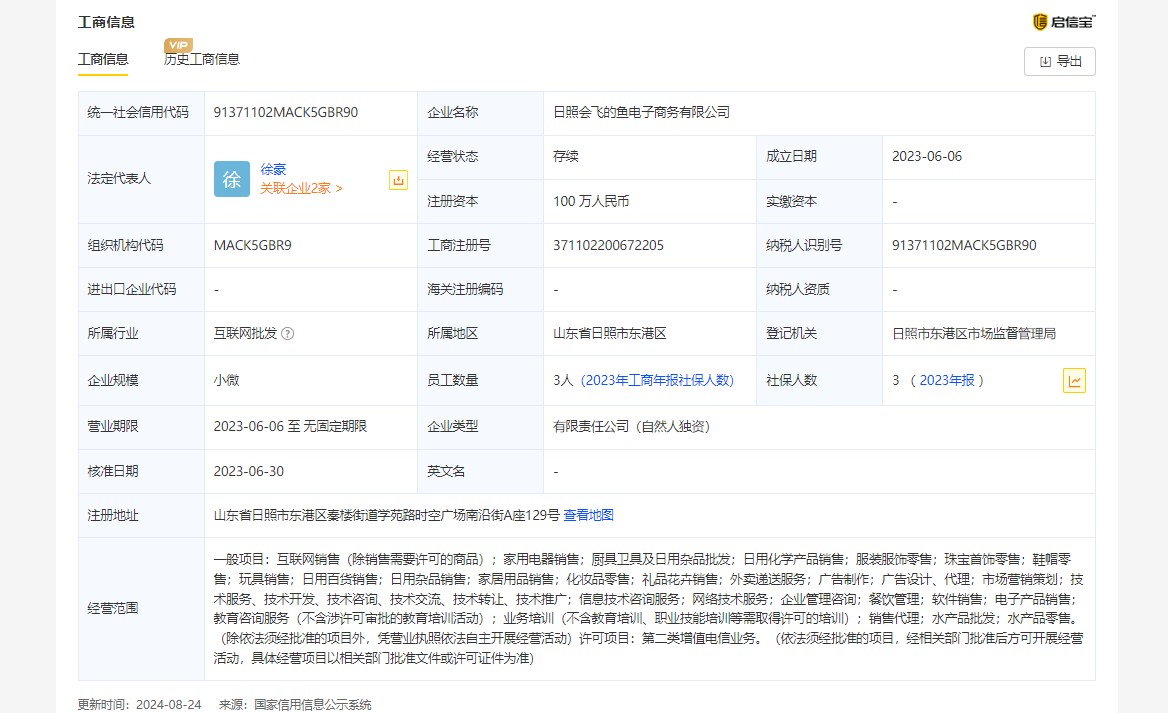This screenshot has width=1168, height=713.
Task: Click the 所属地区 label
Action: [453, 333]
